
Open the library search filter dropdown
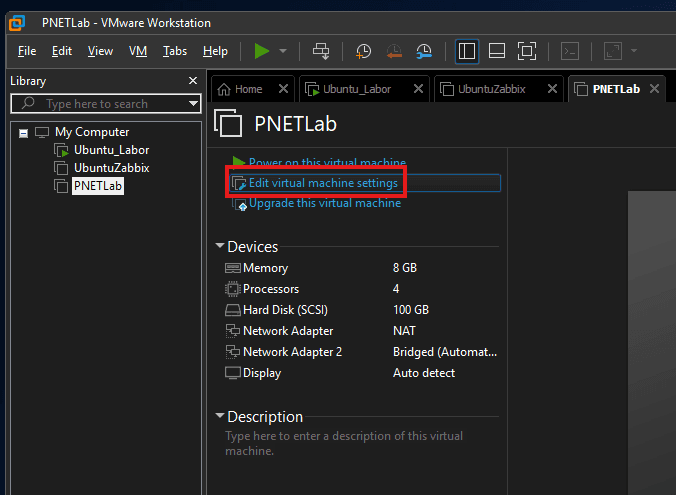[x=193, y=104]
